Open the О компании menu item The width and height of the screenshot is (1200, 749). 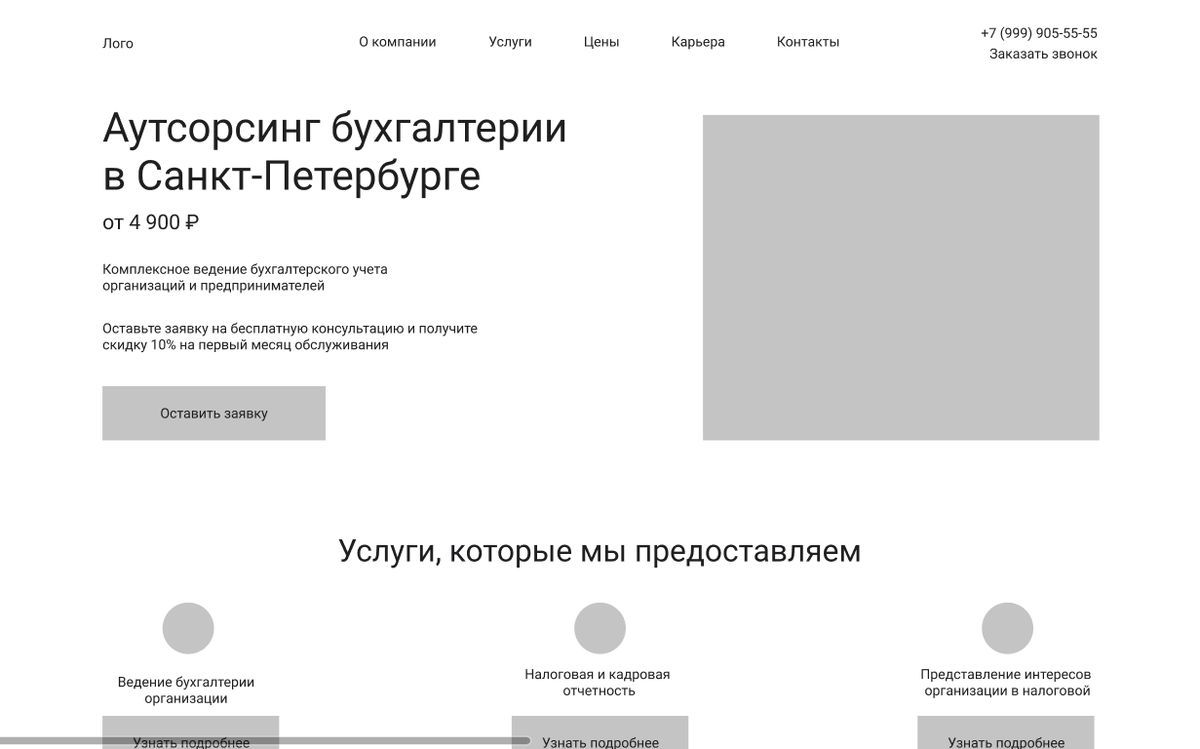point(397,42)
